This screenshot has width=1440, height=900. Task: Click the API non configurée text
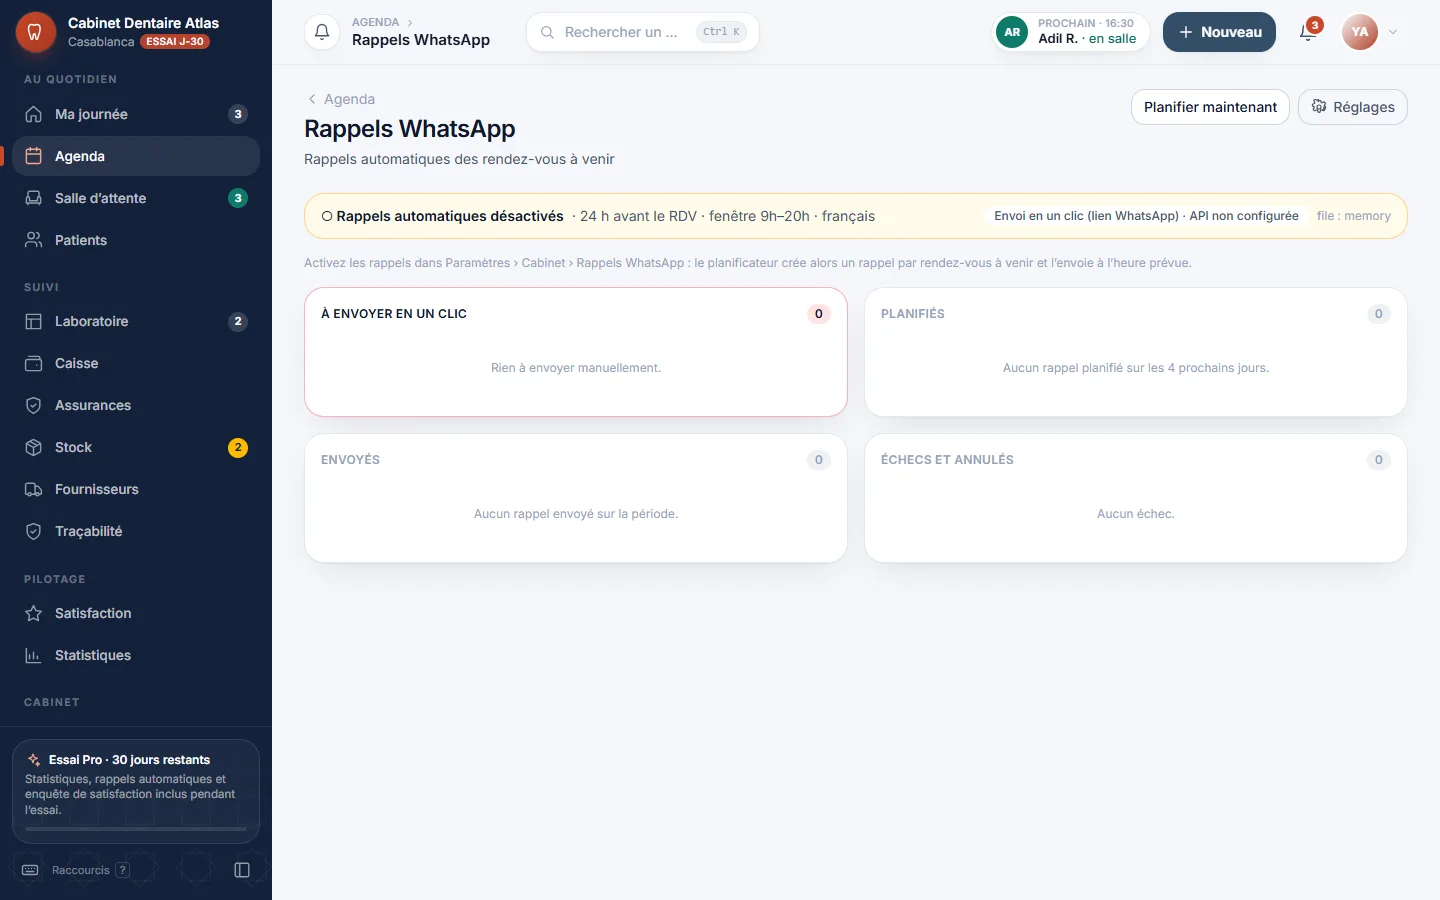tap(1244, 216)
